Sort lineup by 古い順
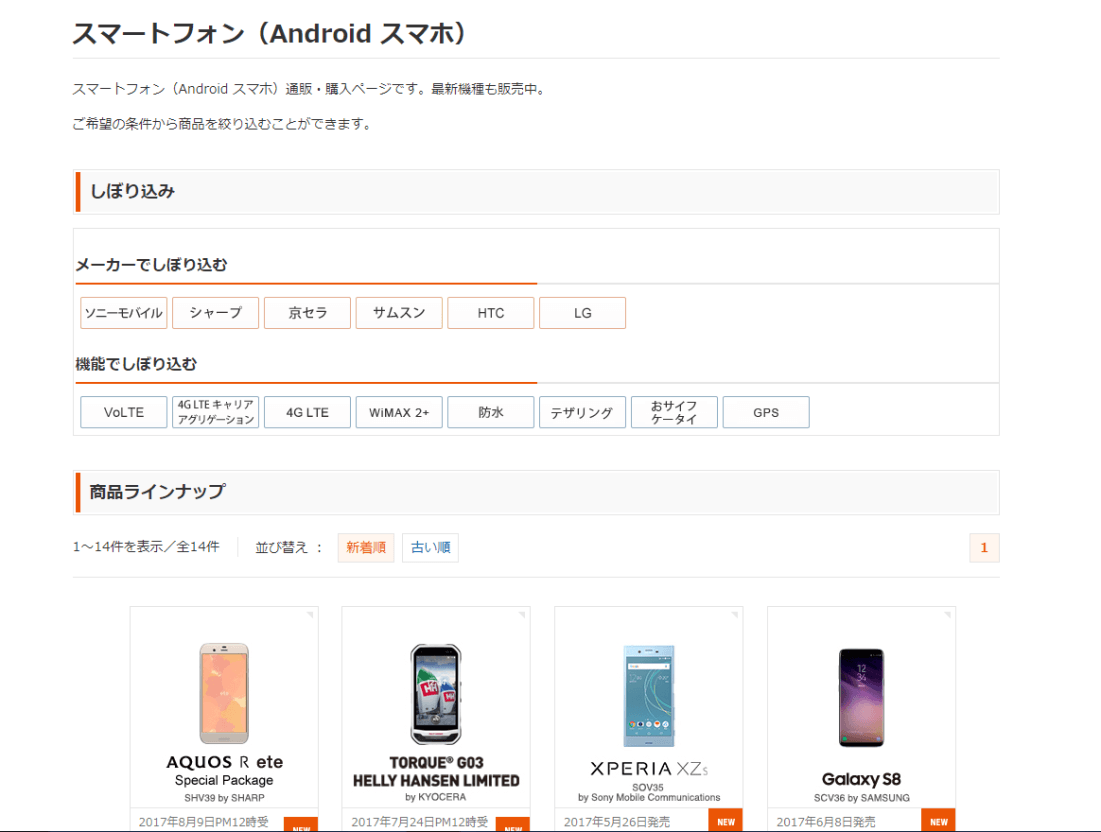 tap(430, 548)
